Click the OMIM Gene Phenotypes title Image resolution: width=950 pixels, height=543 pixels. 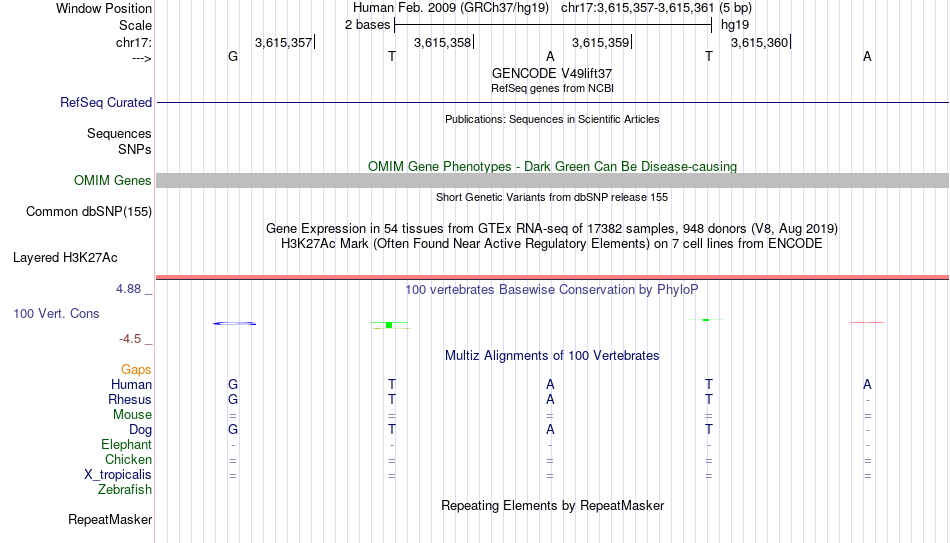click(x=553, y=167)
